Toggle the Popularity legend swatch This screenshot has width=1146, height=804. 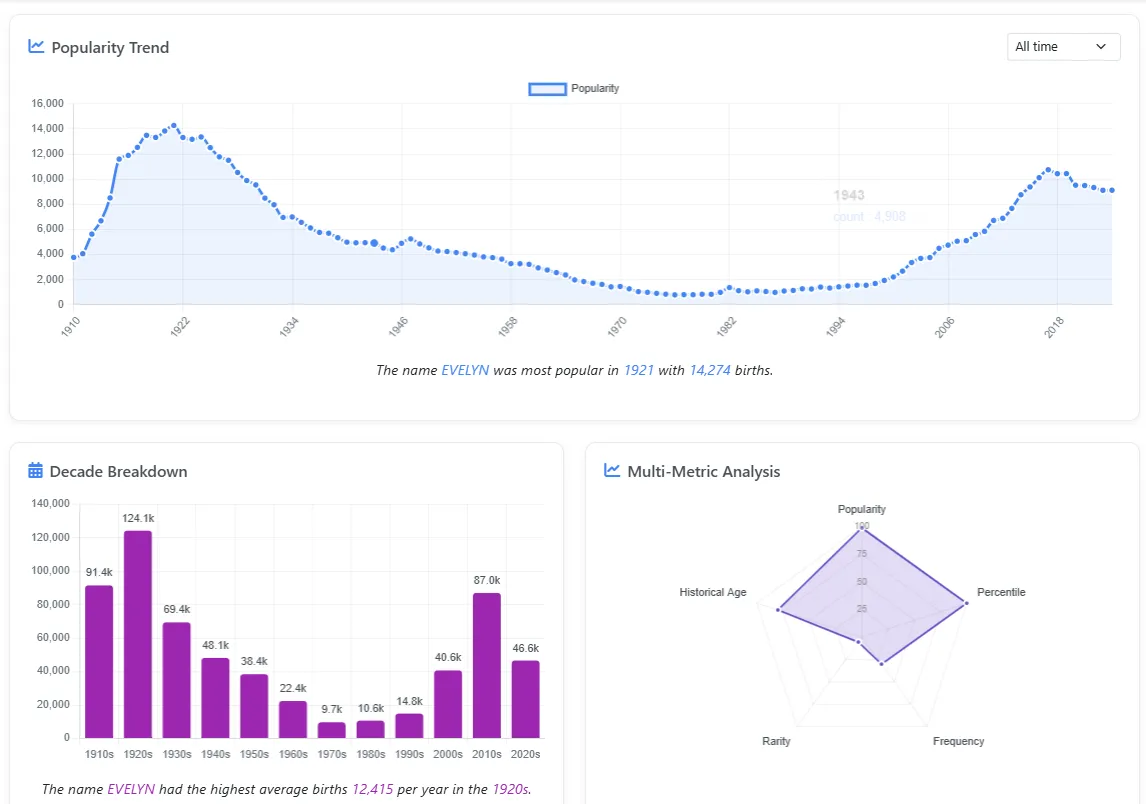pos(547,89)
